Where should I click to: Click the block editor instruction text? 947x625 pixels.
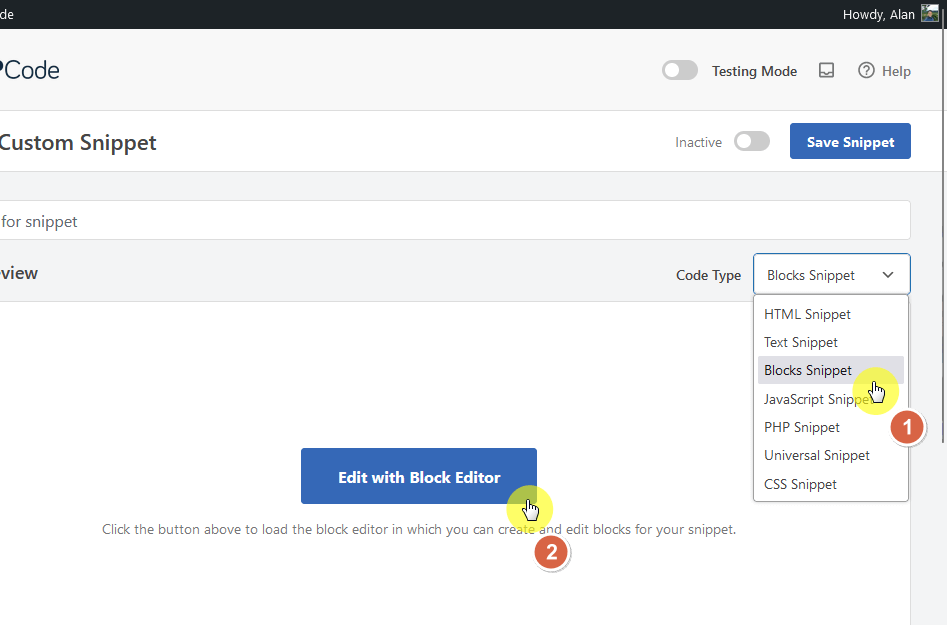coord(419,530)
